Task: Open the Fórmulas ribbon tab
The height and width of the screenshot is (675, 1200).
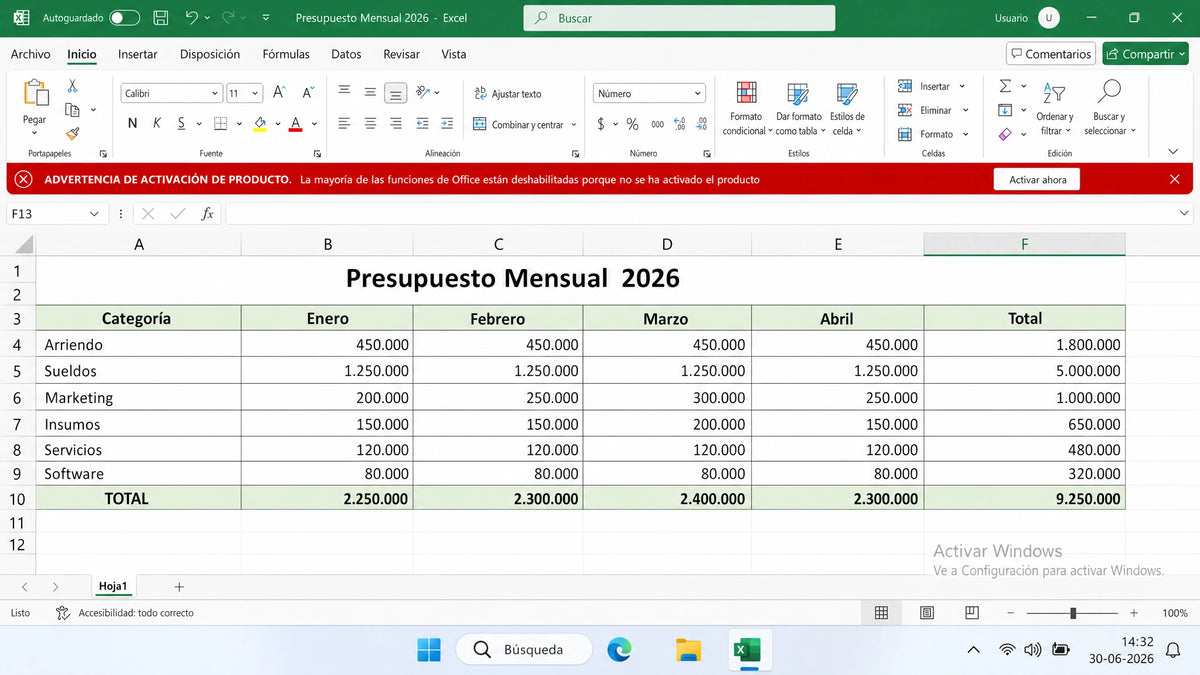Action: [x=286, y=54]
